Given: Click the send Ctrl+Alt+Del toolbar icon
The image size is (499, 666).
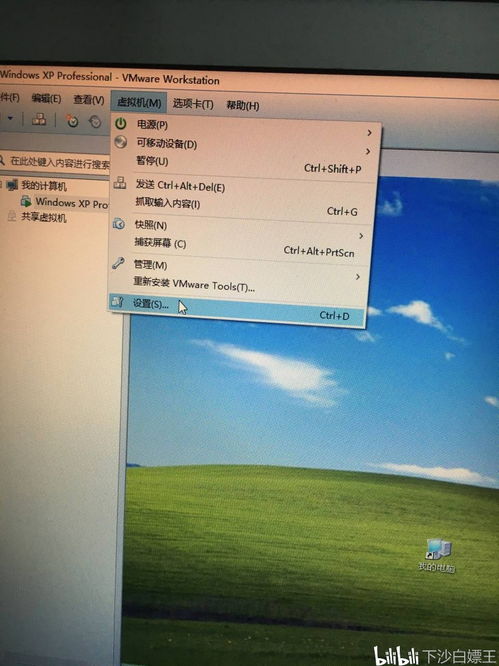Looking at the screenshot, I should point(39,119).
